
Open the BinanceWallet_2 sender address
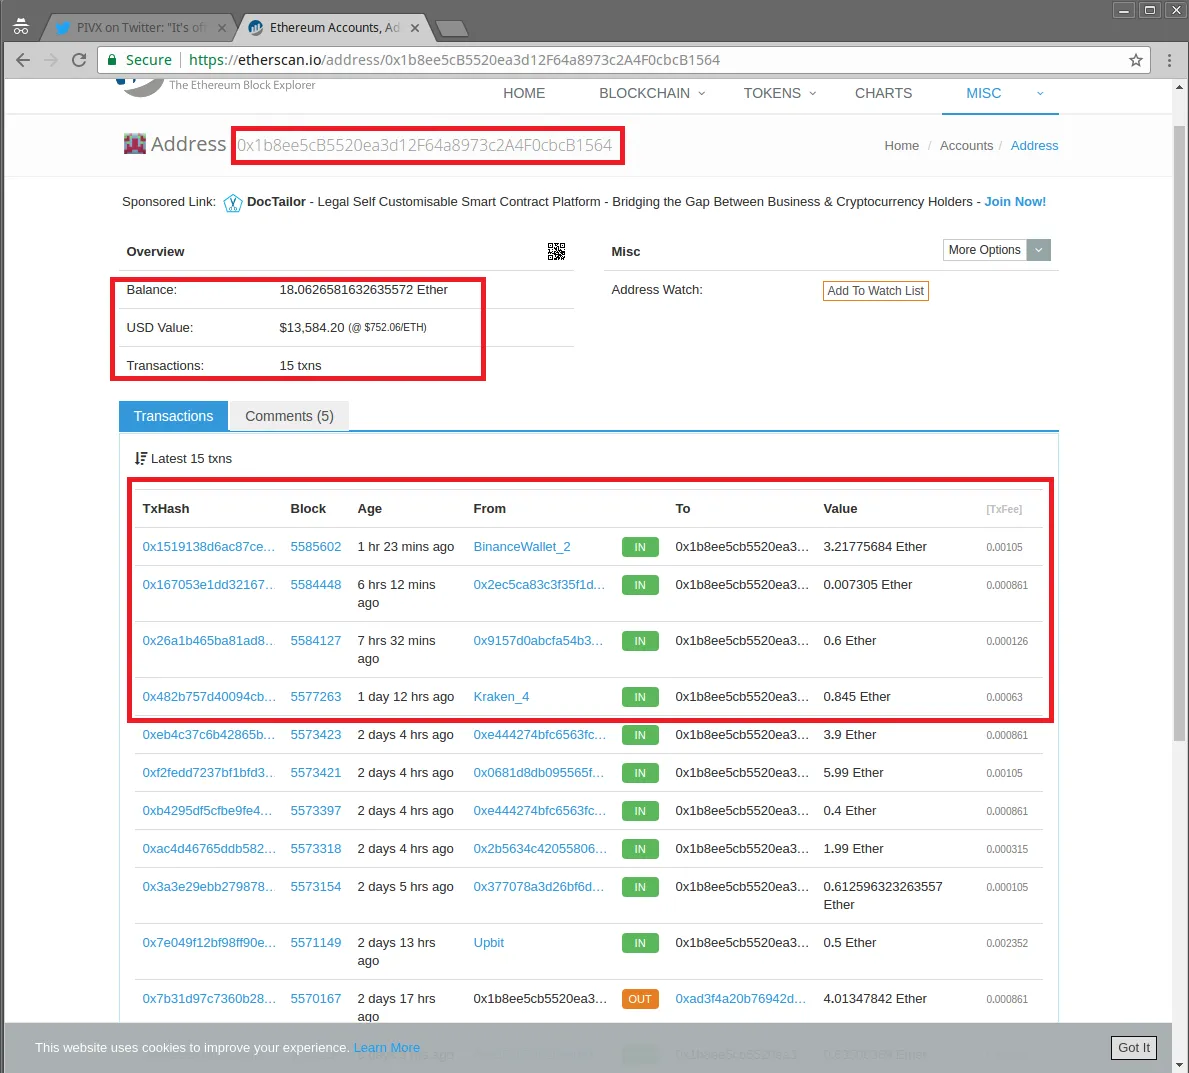[522, 547]
